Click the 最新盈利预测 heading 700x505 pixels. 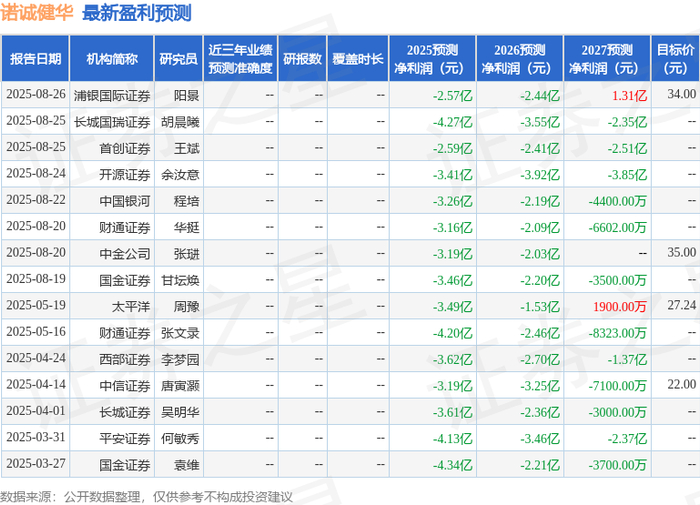[137, 13]
